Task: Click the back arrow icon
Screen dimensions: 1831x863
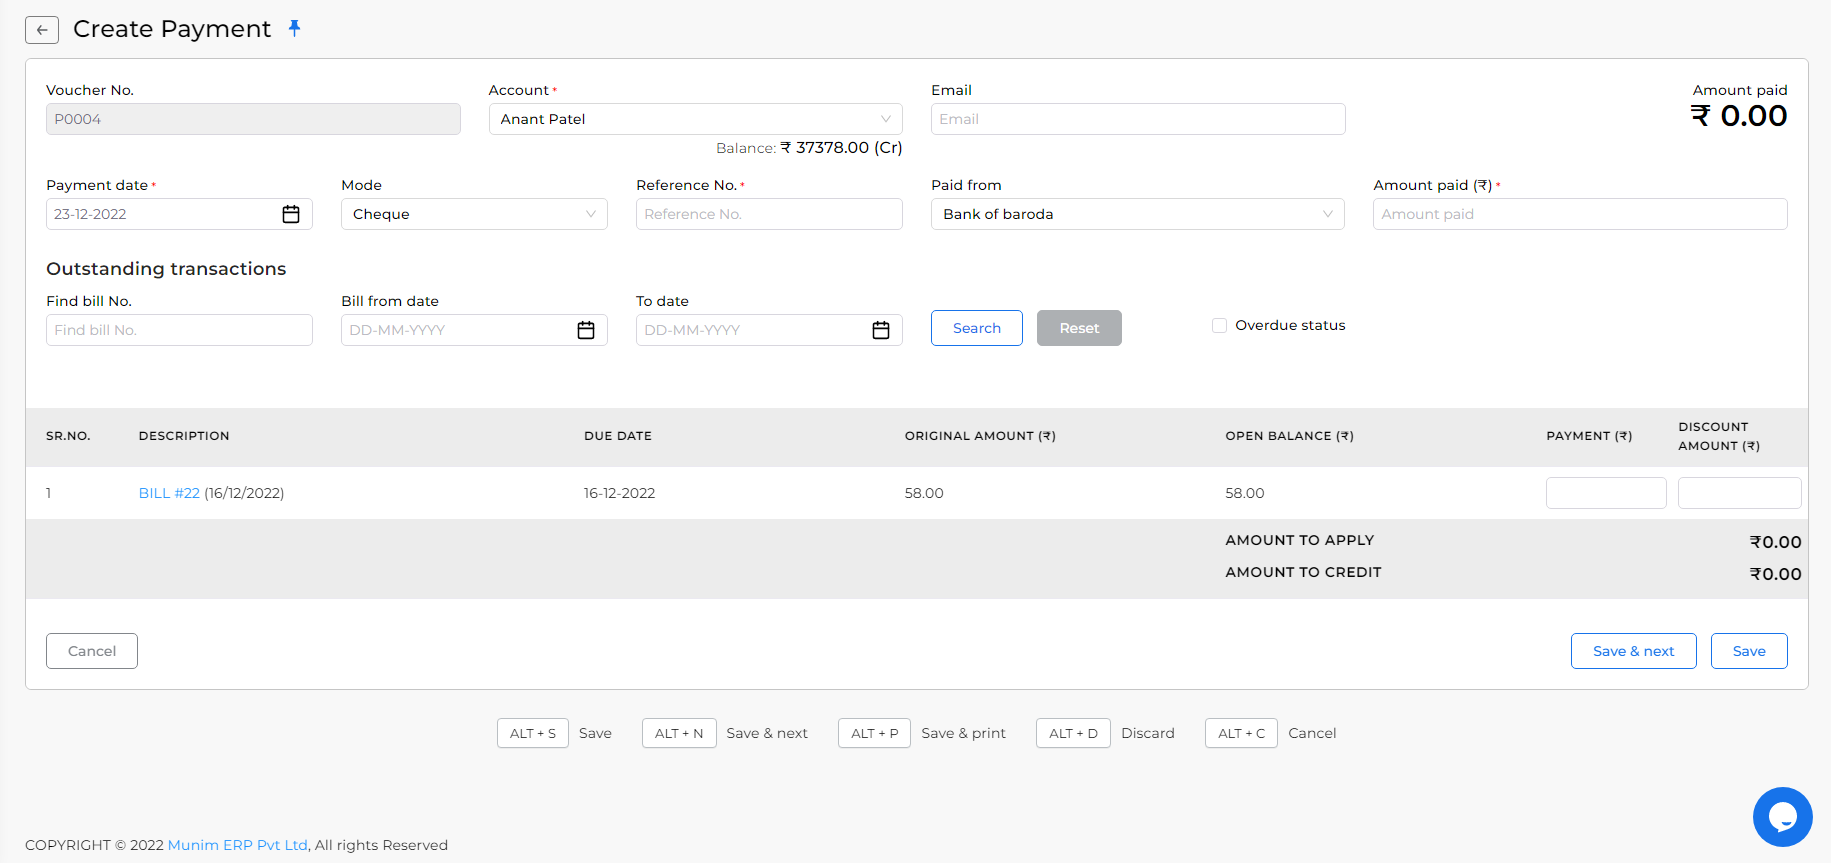Action: coord(42,30)
